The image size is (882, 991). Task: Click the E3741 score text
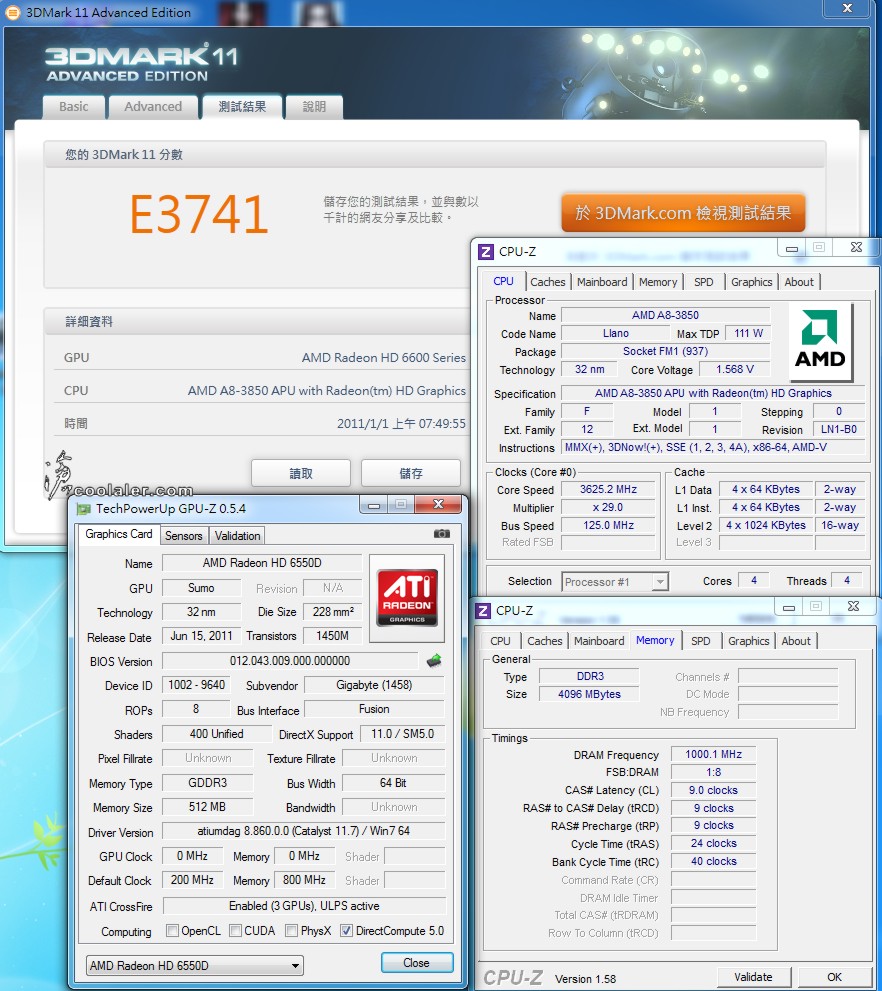click(x=199, y=214)
